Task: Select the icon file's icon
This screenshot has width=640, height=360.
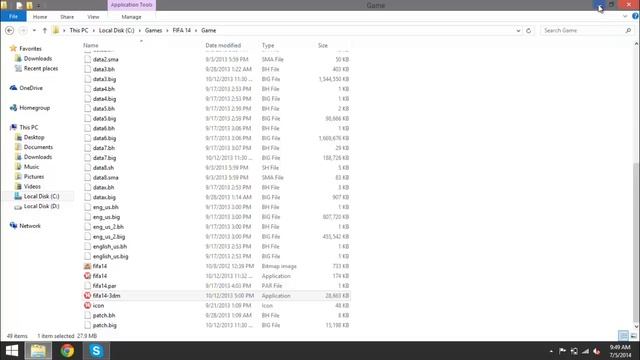Action: [87, 306]
